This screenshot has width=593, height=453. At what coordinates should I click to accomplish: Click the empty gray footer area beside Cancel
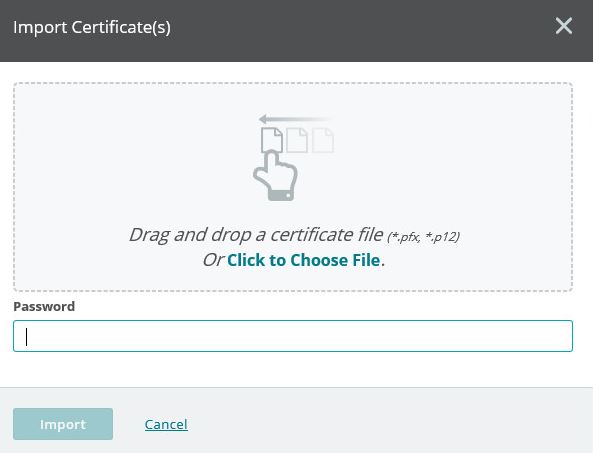[x=378, y=424]
